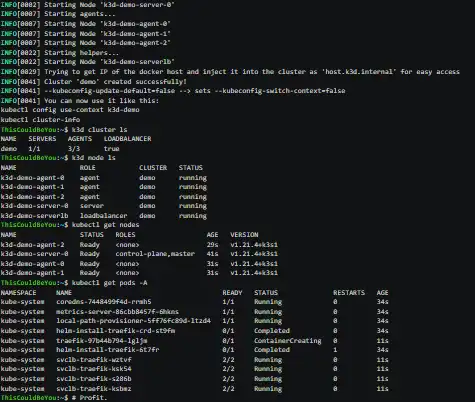This screenshot has width=475, height=402.
Task: Click the 'svclb-traefik-wztvf' pod name
Action: pyautogui.click(x=94, y=360)
